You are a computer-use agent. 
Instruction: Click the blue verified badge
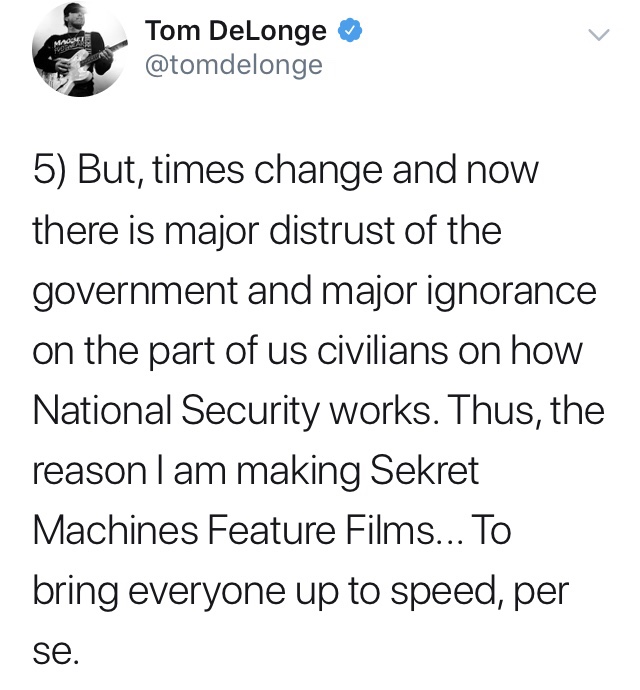[x=347, y=32]
